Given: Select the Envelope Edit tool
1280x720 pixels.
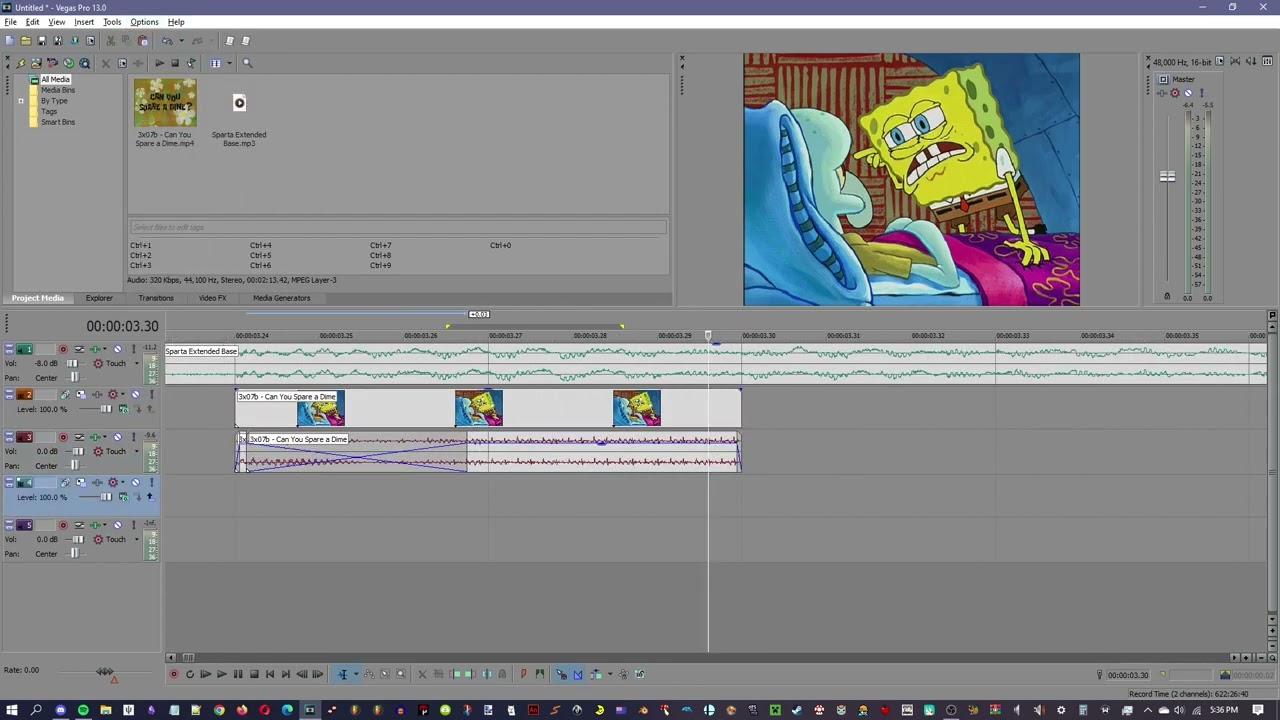Looking at the screenshot, I should [x=369, y=674].
